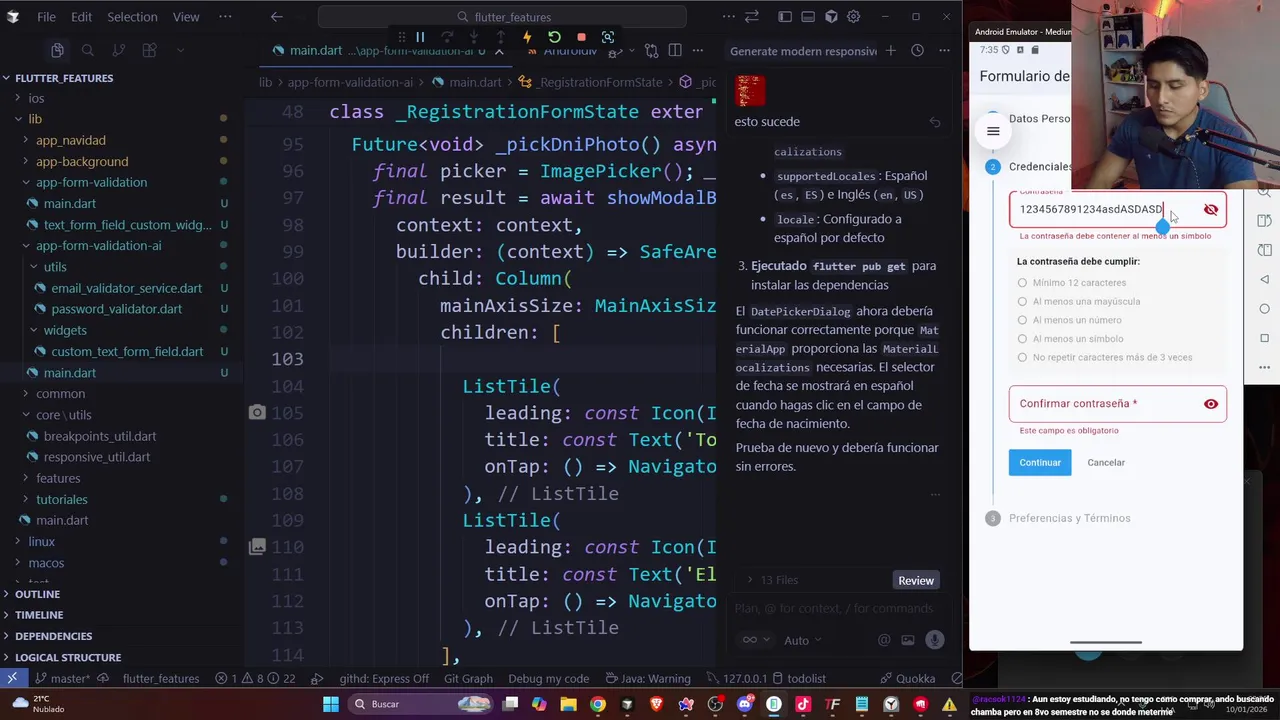Open the Search view icon
Image resolution: width=1280 pixels, height=720 pixels.
(x=88, y=50)
